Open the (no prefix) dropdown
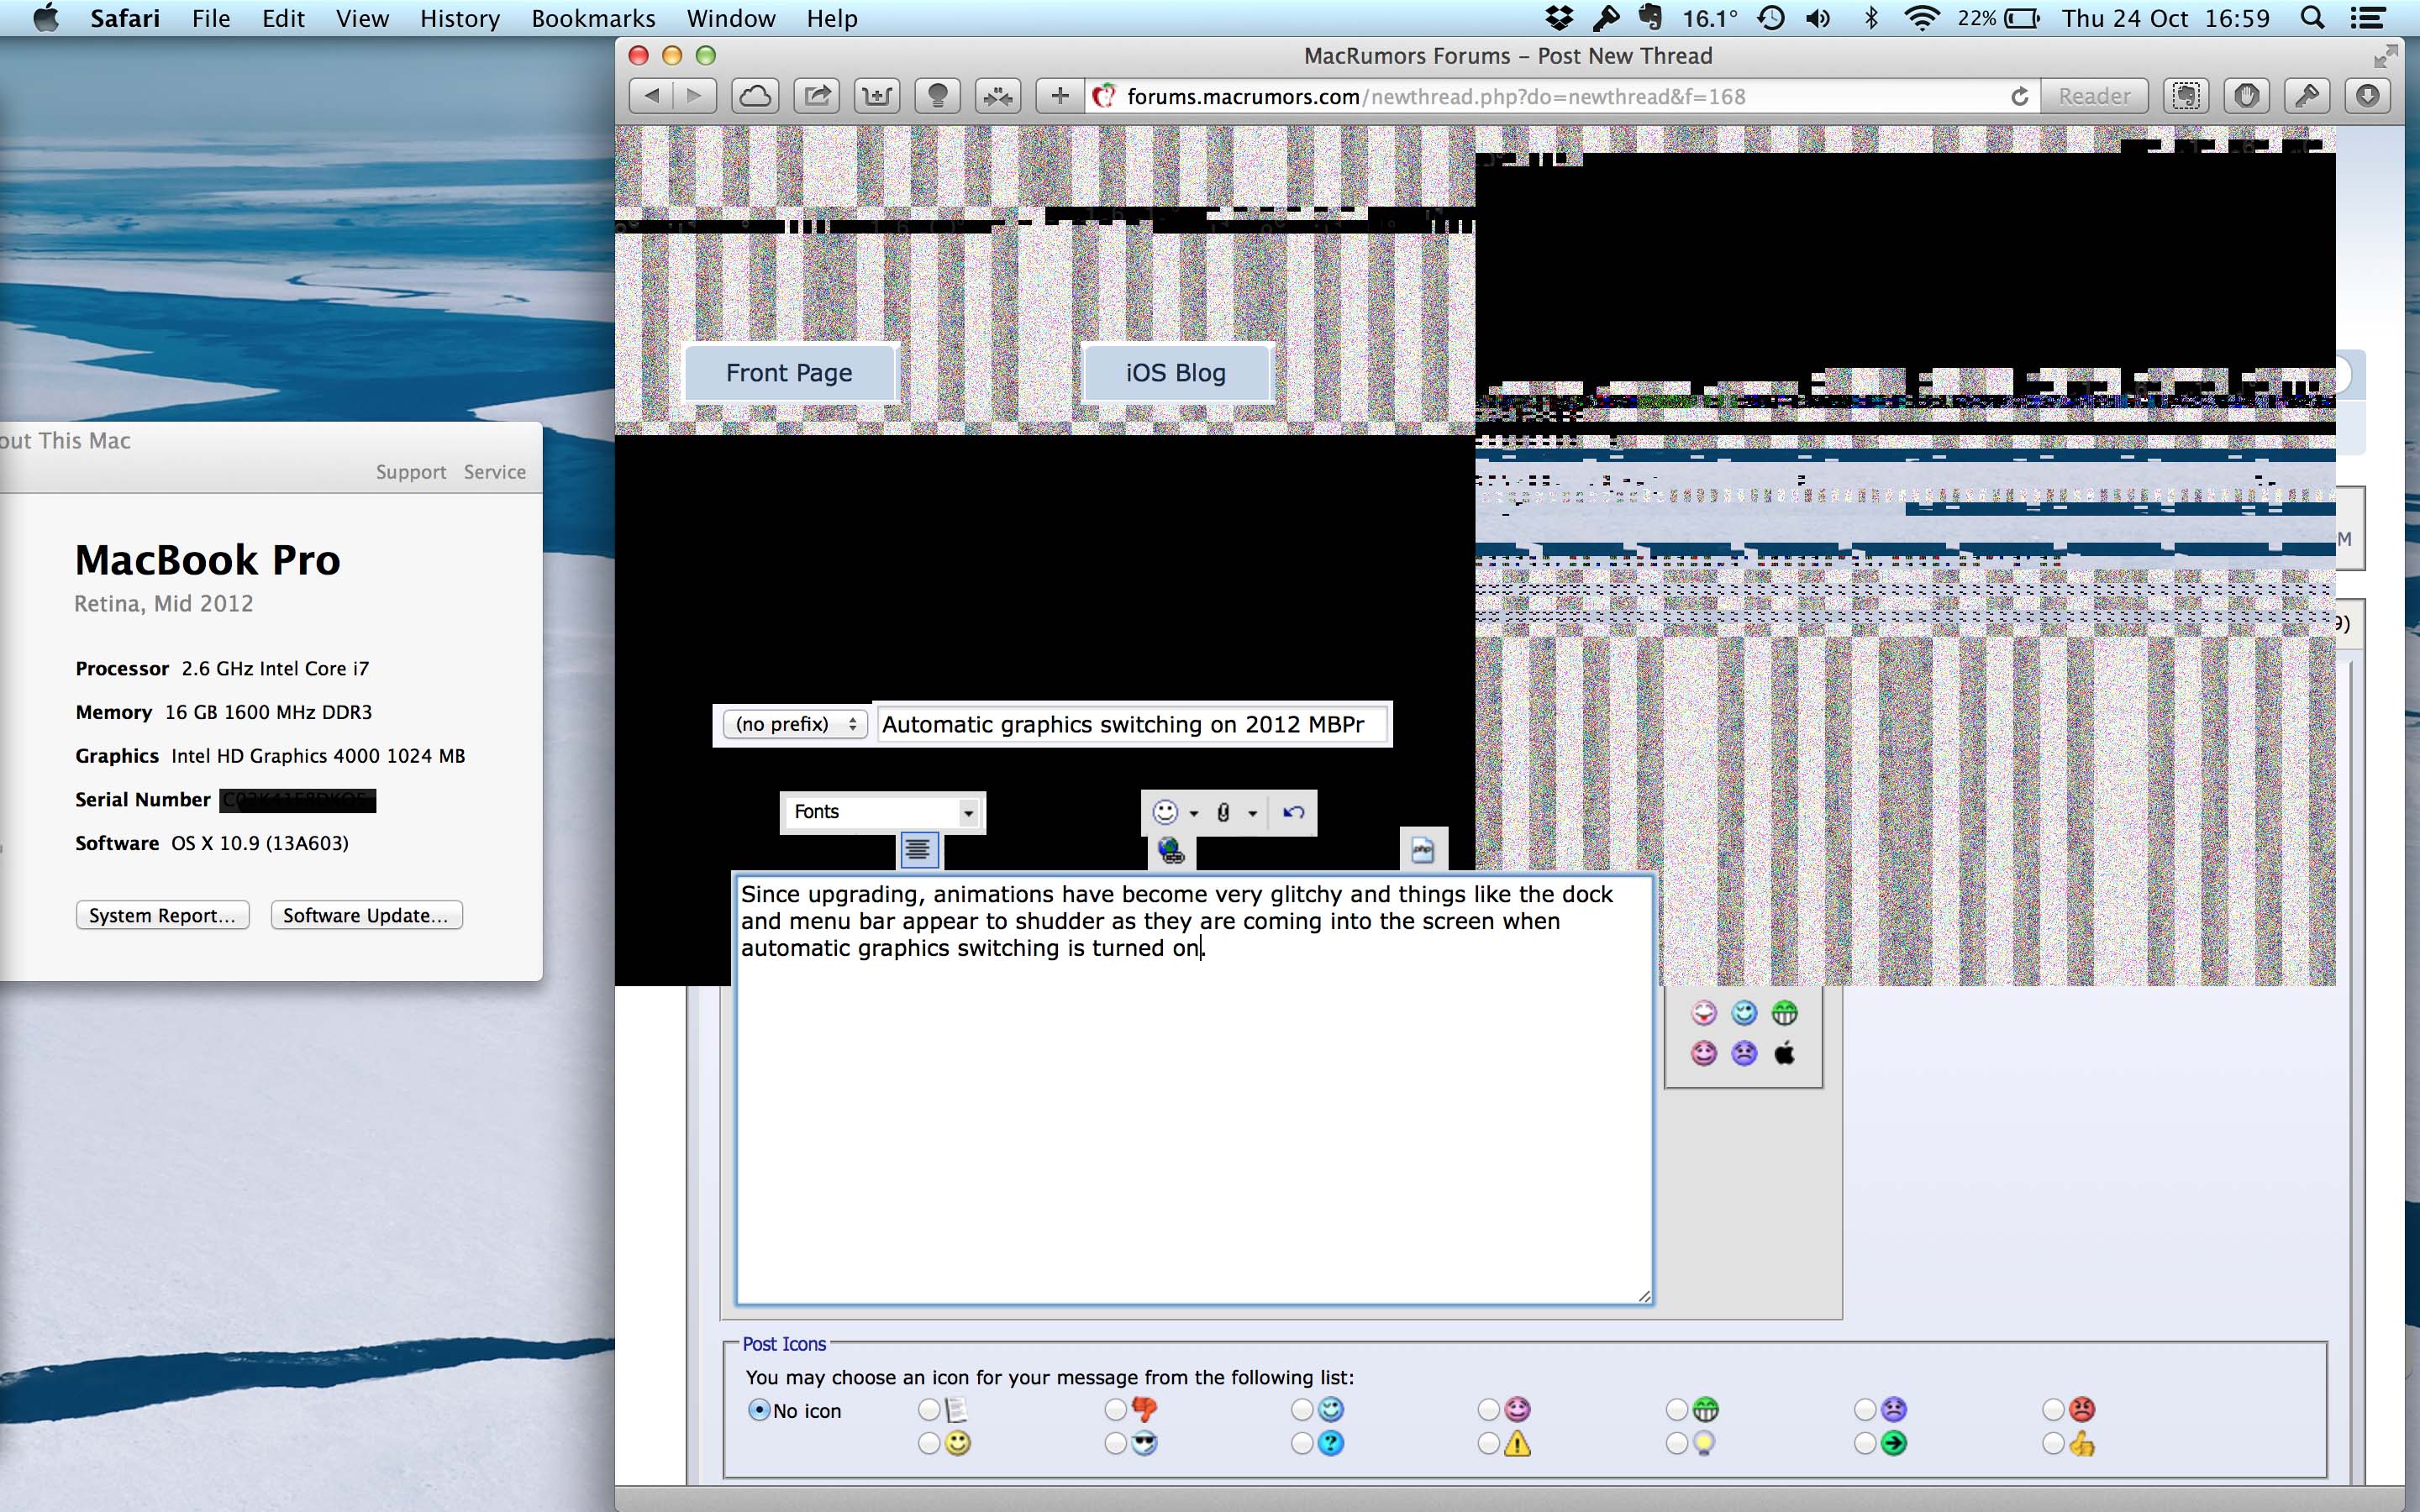This screenshot has width=2420, height=1512. click(795, 724)
